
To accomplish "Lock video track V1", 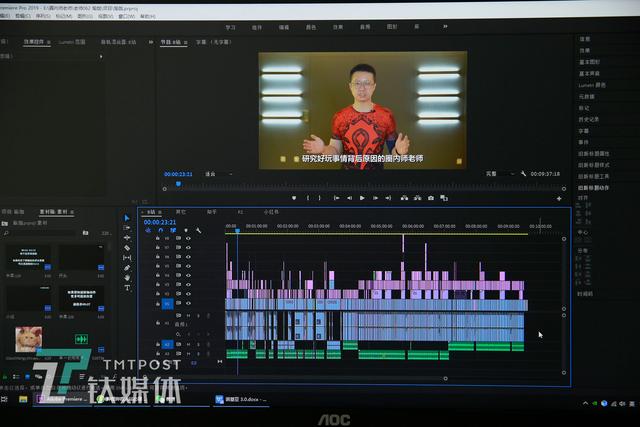I will pos(158,303).
